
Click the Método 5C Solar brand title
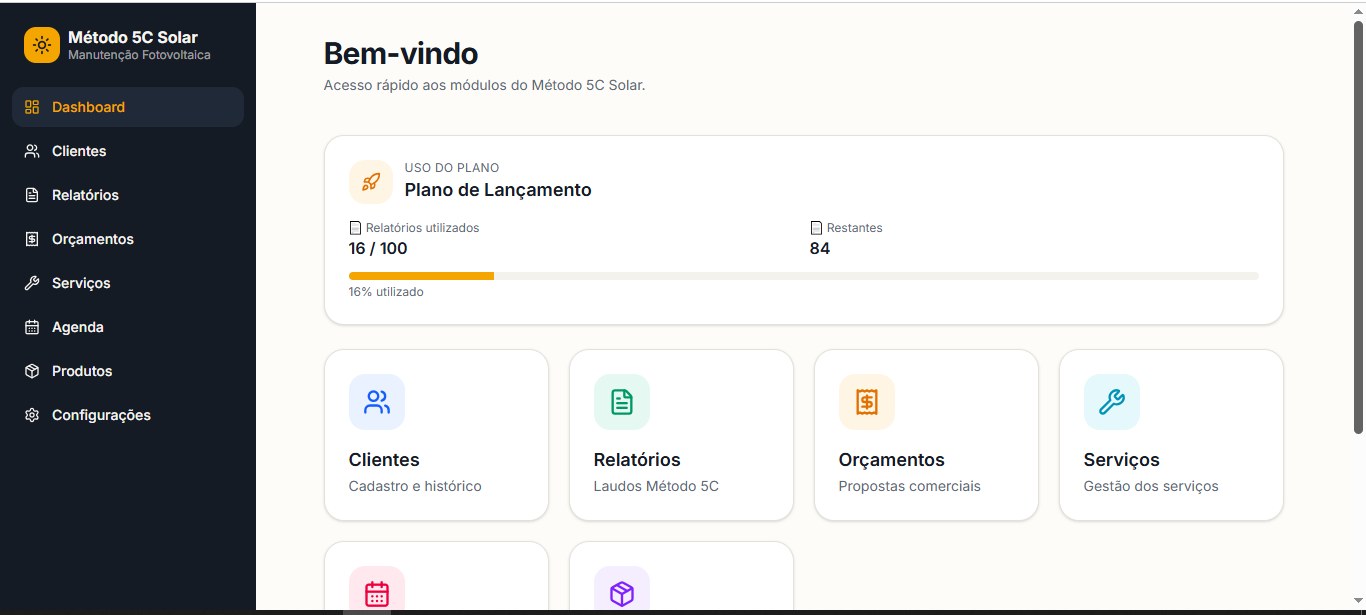133,37
